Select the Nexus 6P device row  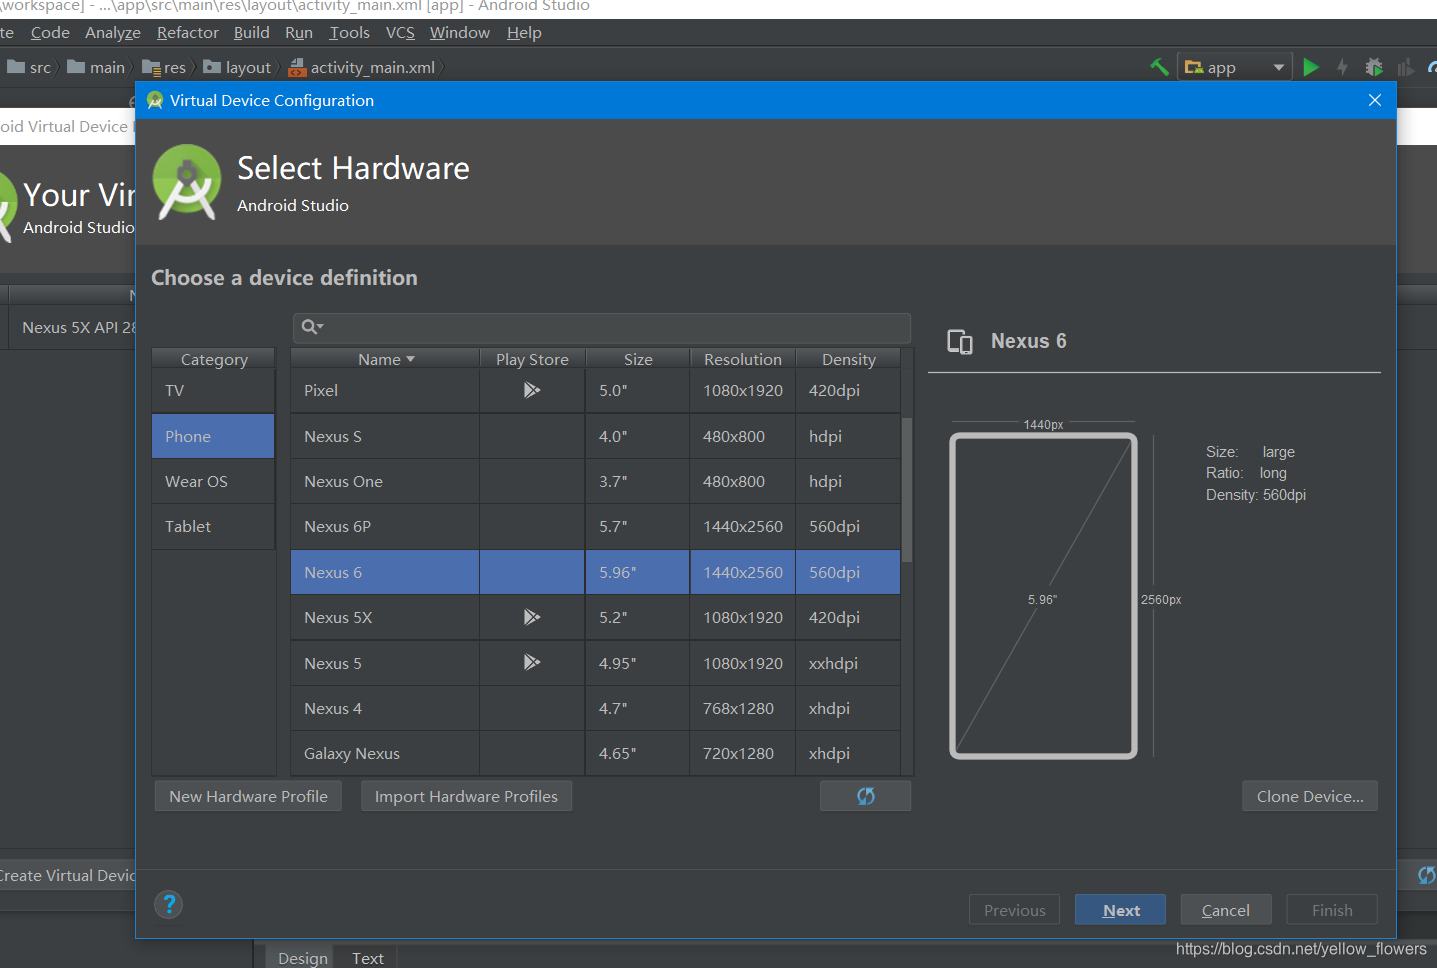click(596, 526)
